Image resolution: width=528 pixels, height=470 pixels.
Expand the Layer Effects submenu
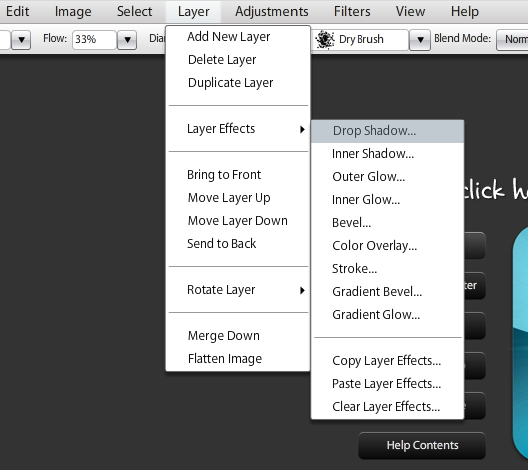[x=238, y=129]
